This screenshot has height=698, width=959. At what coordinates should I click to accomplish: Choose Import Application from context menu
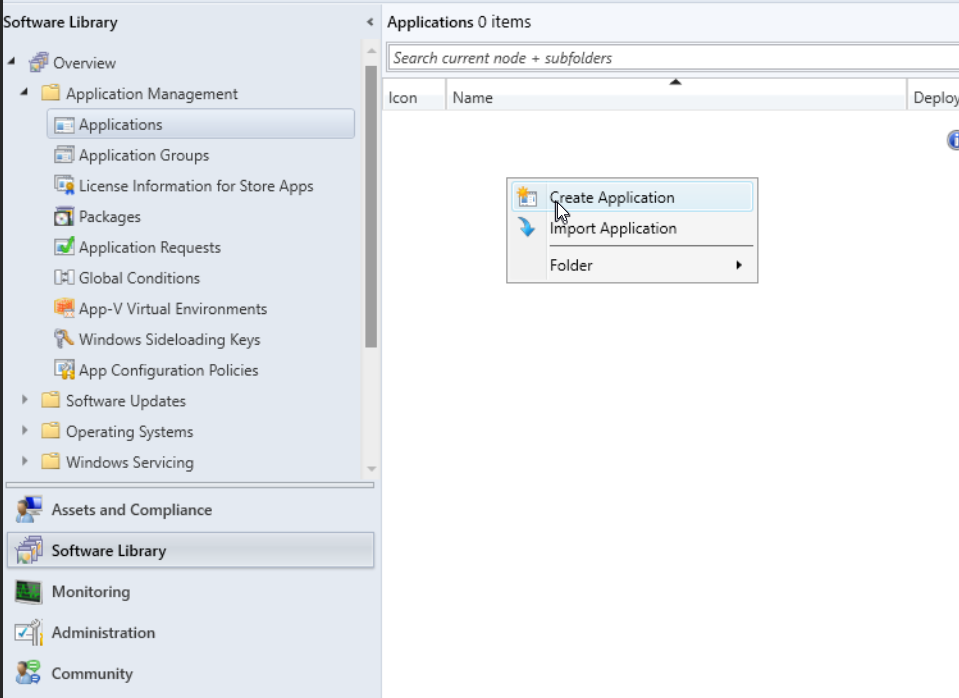point(613,229)
